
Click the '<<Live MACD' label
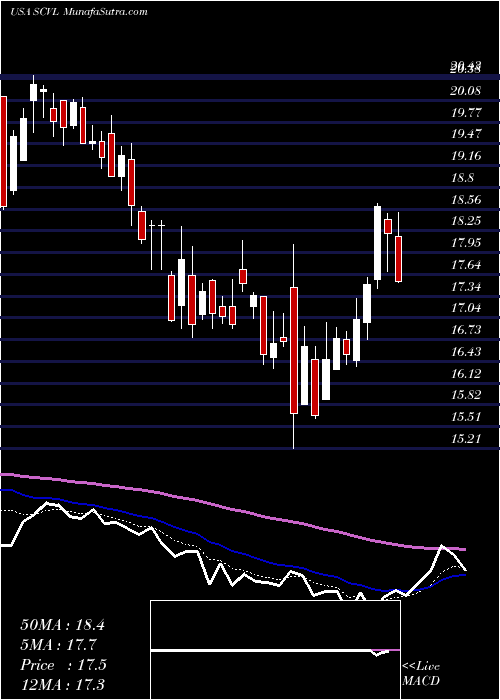pos(421,674)
